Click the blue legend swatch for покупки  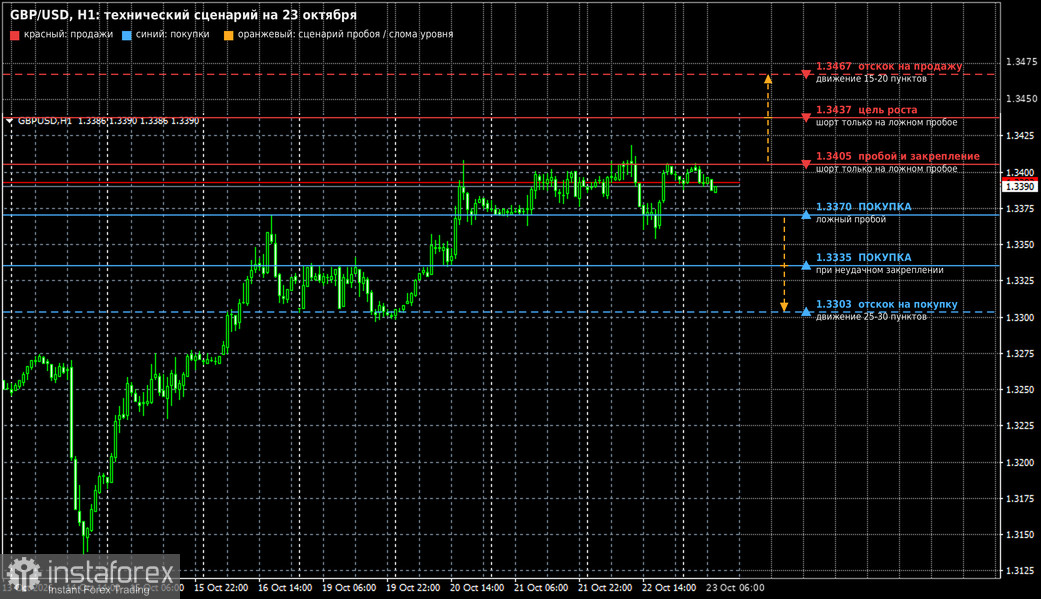127,35
